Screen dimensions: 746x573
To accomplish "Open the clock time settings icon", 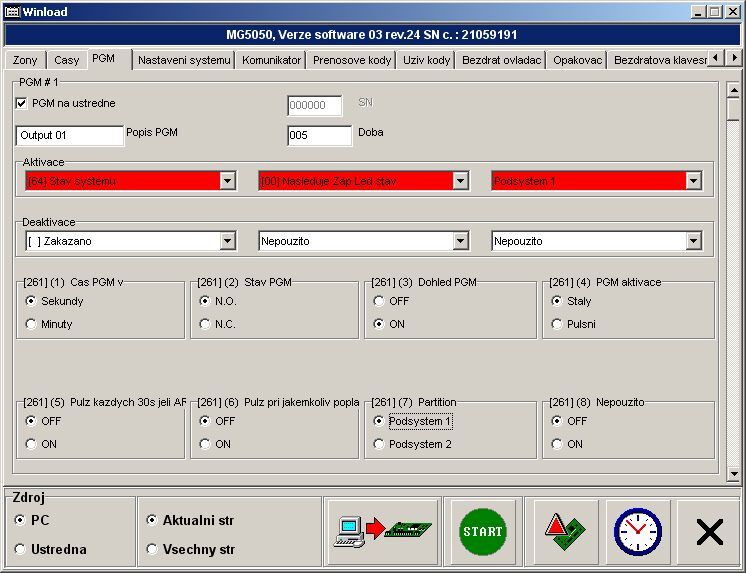I will pyautogui.click(x=637, y=532).
